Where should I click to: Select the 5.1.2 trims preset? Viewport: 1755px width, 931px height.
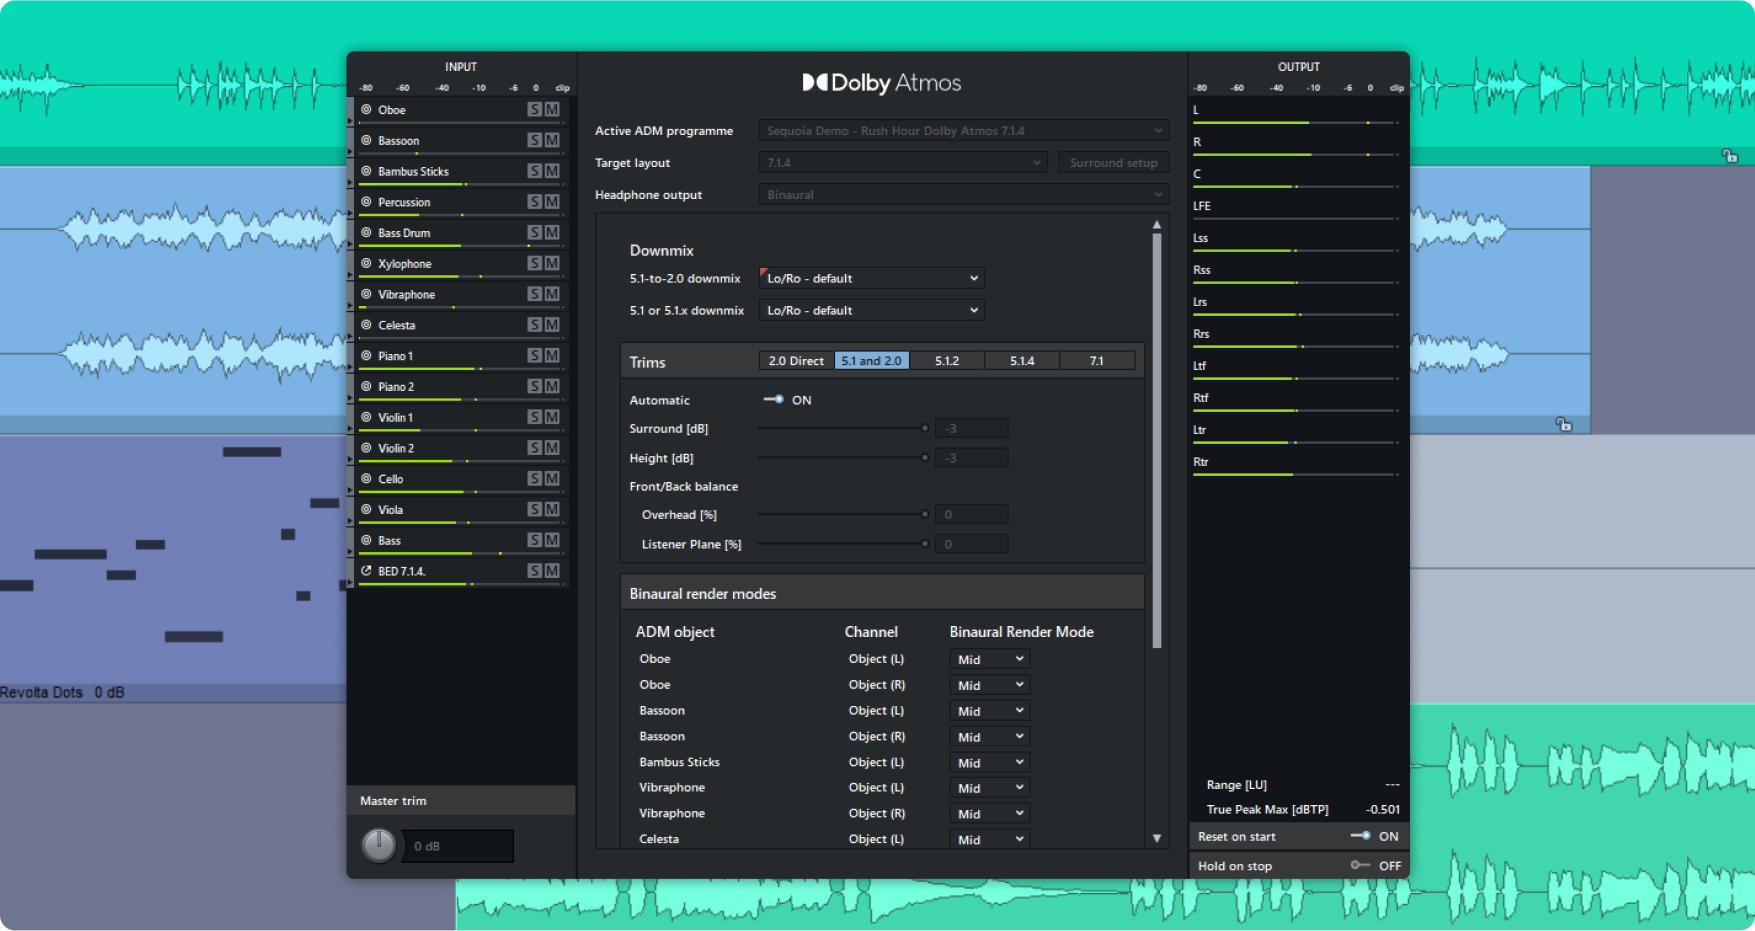[x=945, y=360]
